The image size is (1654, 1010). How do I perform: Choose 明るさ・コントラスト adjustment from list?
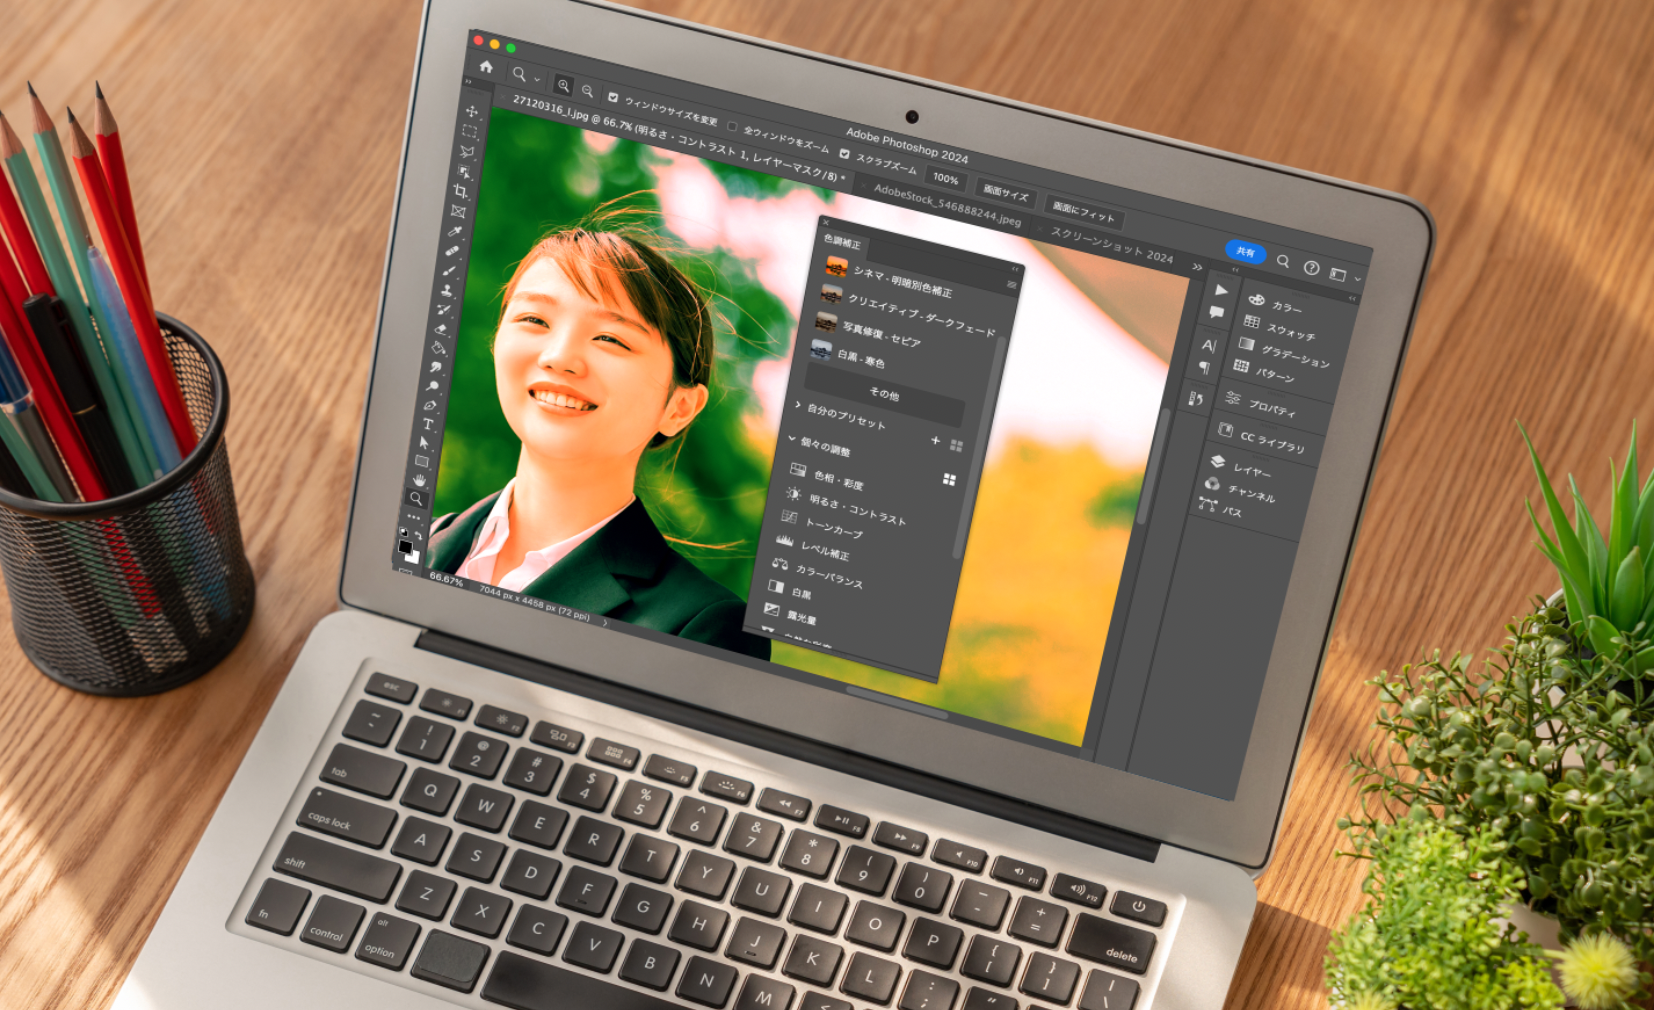click(x=857, y=509)
